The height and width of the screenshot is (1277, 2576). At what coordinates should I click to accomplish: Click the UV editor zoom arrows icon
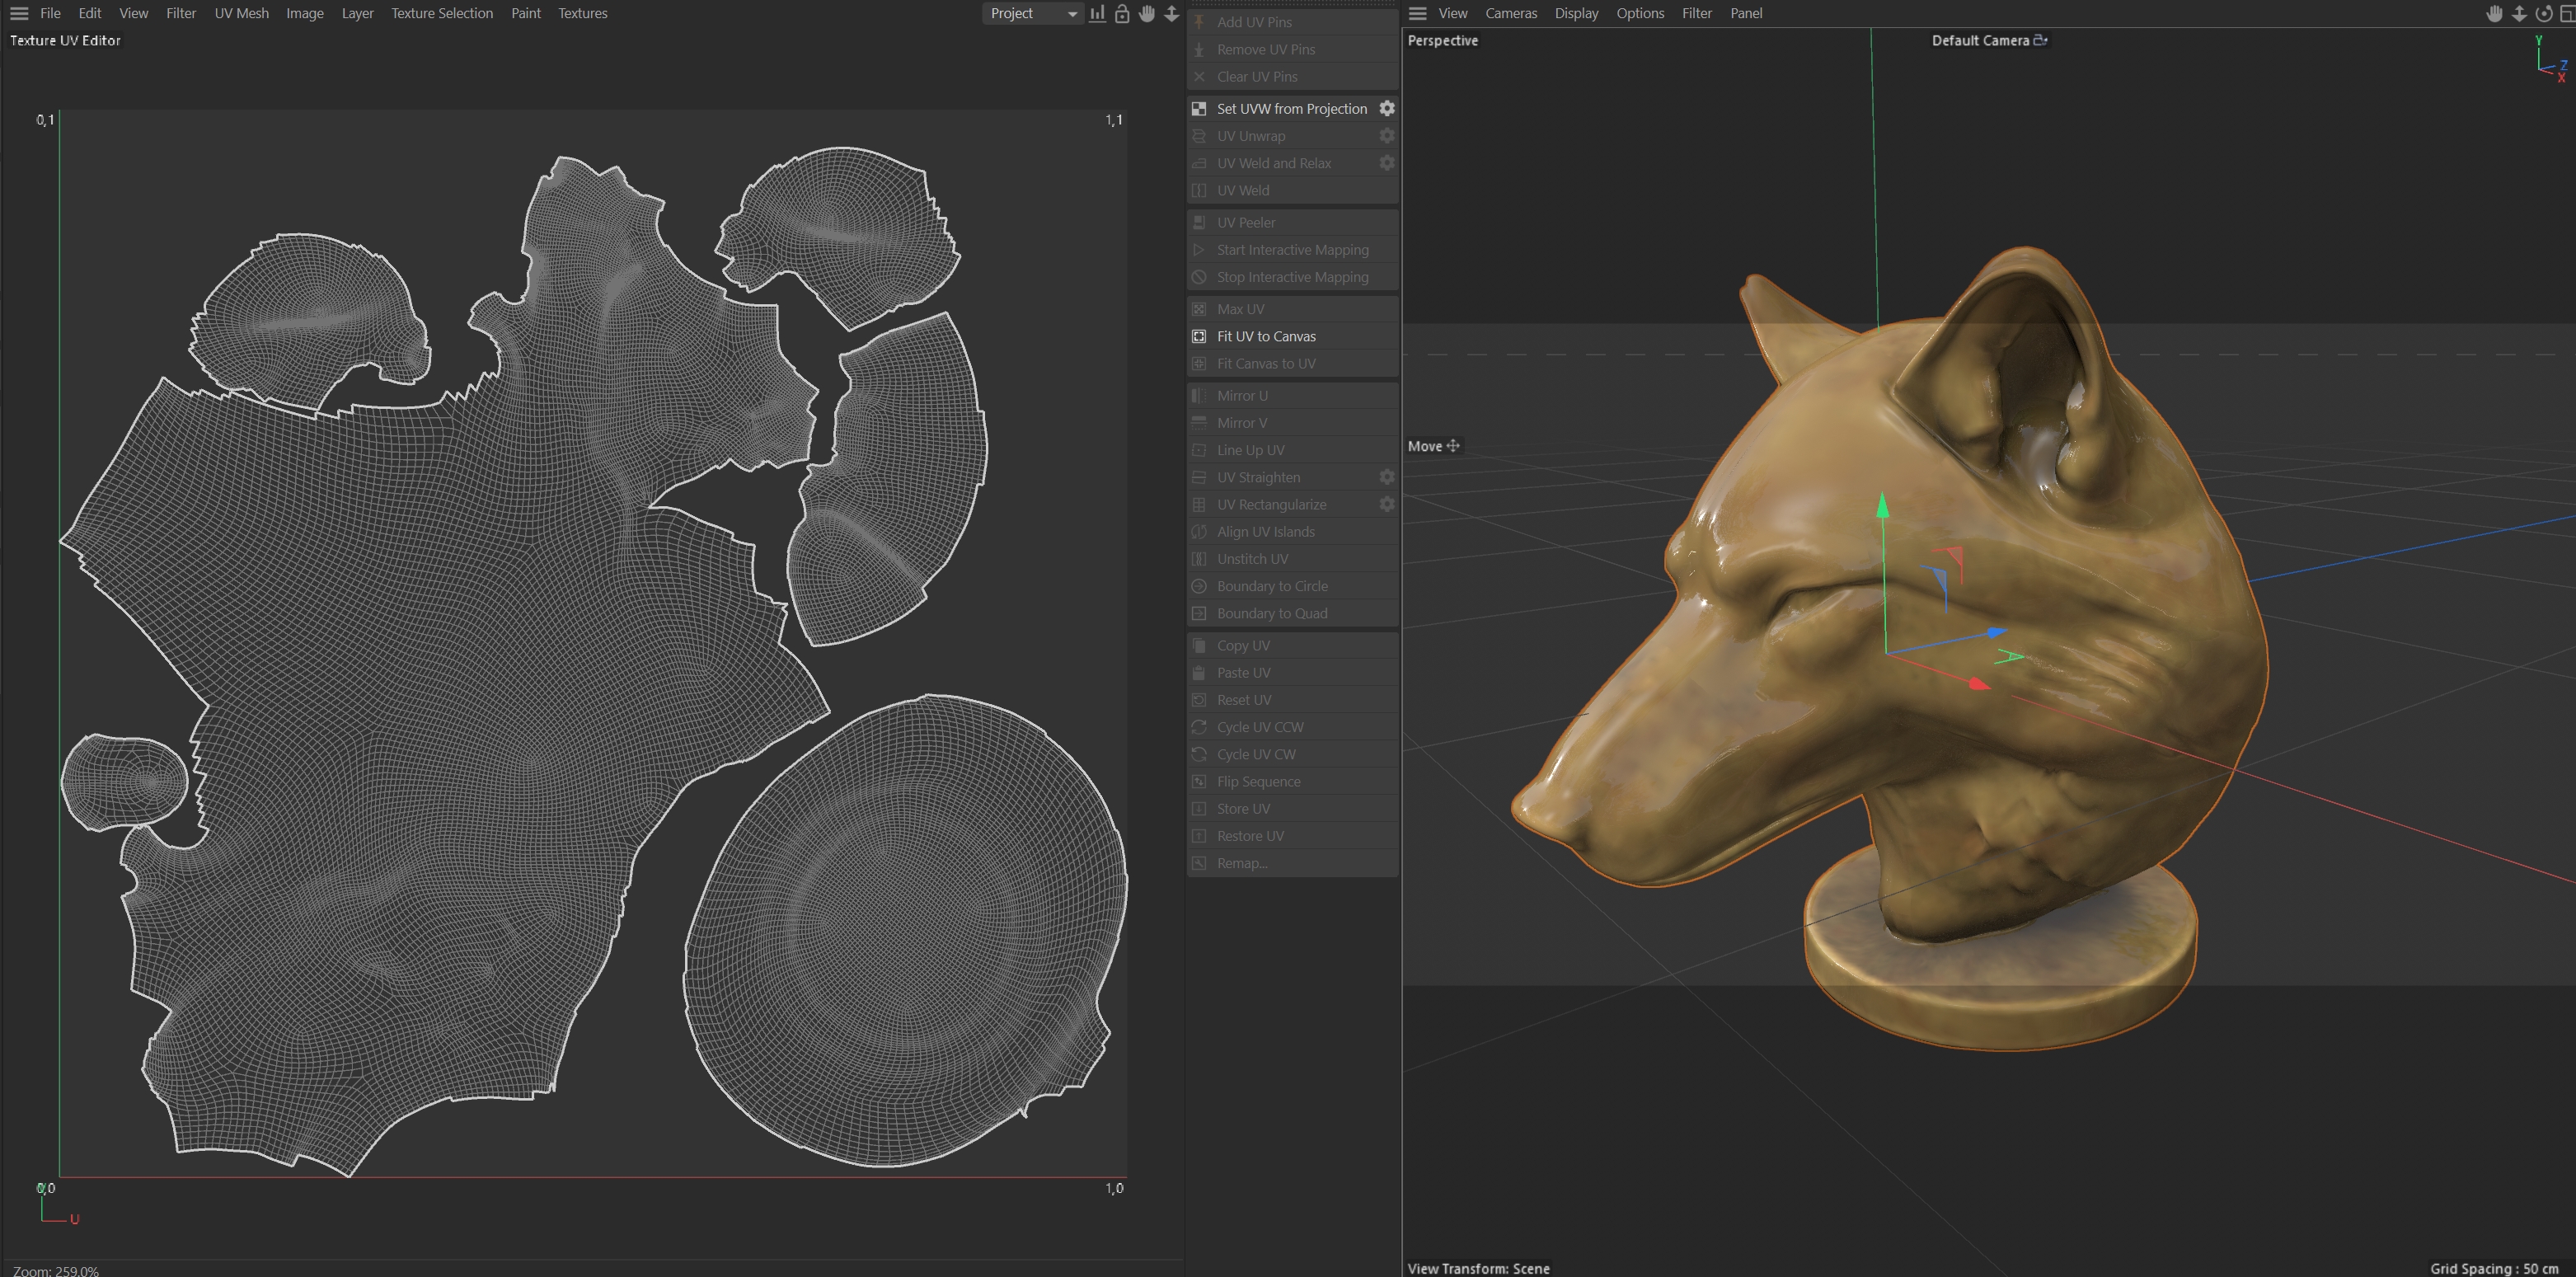(x=1171, y=13)
